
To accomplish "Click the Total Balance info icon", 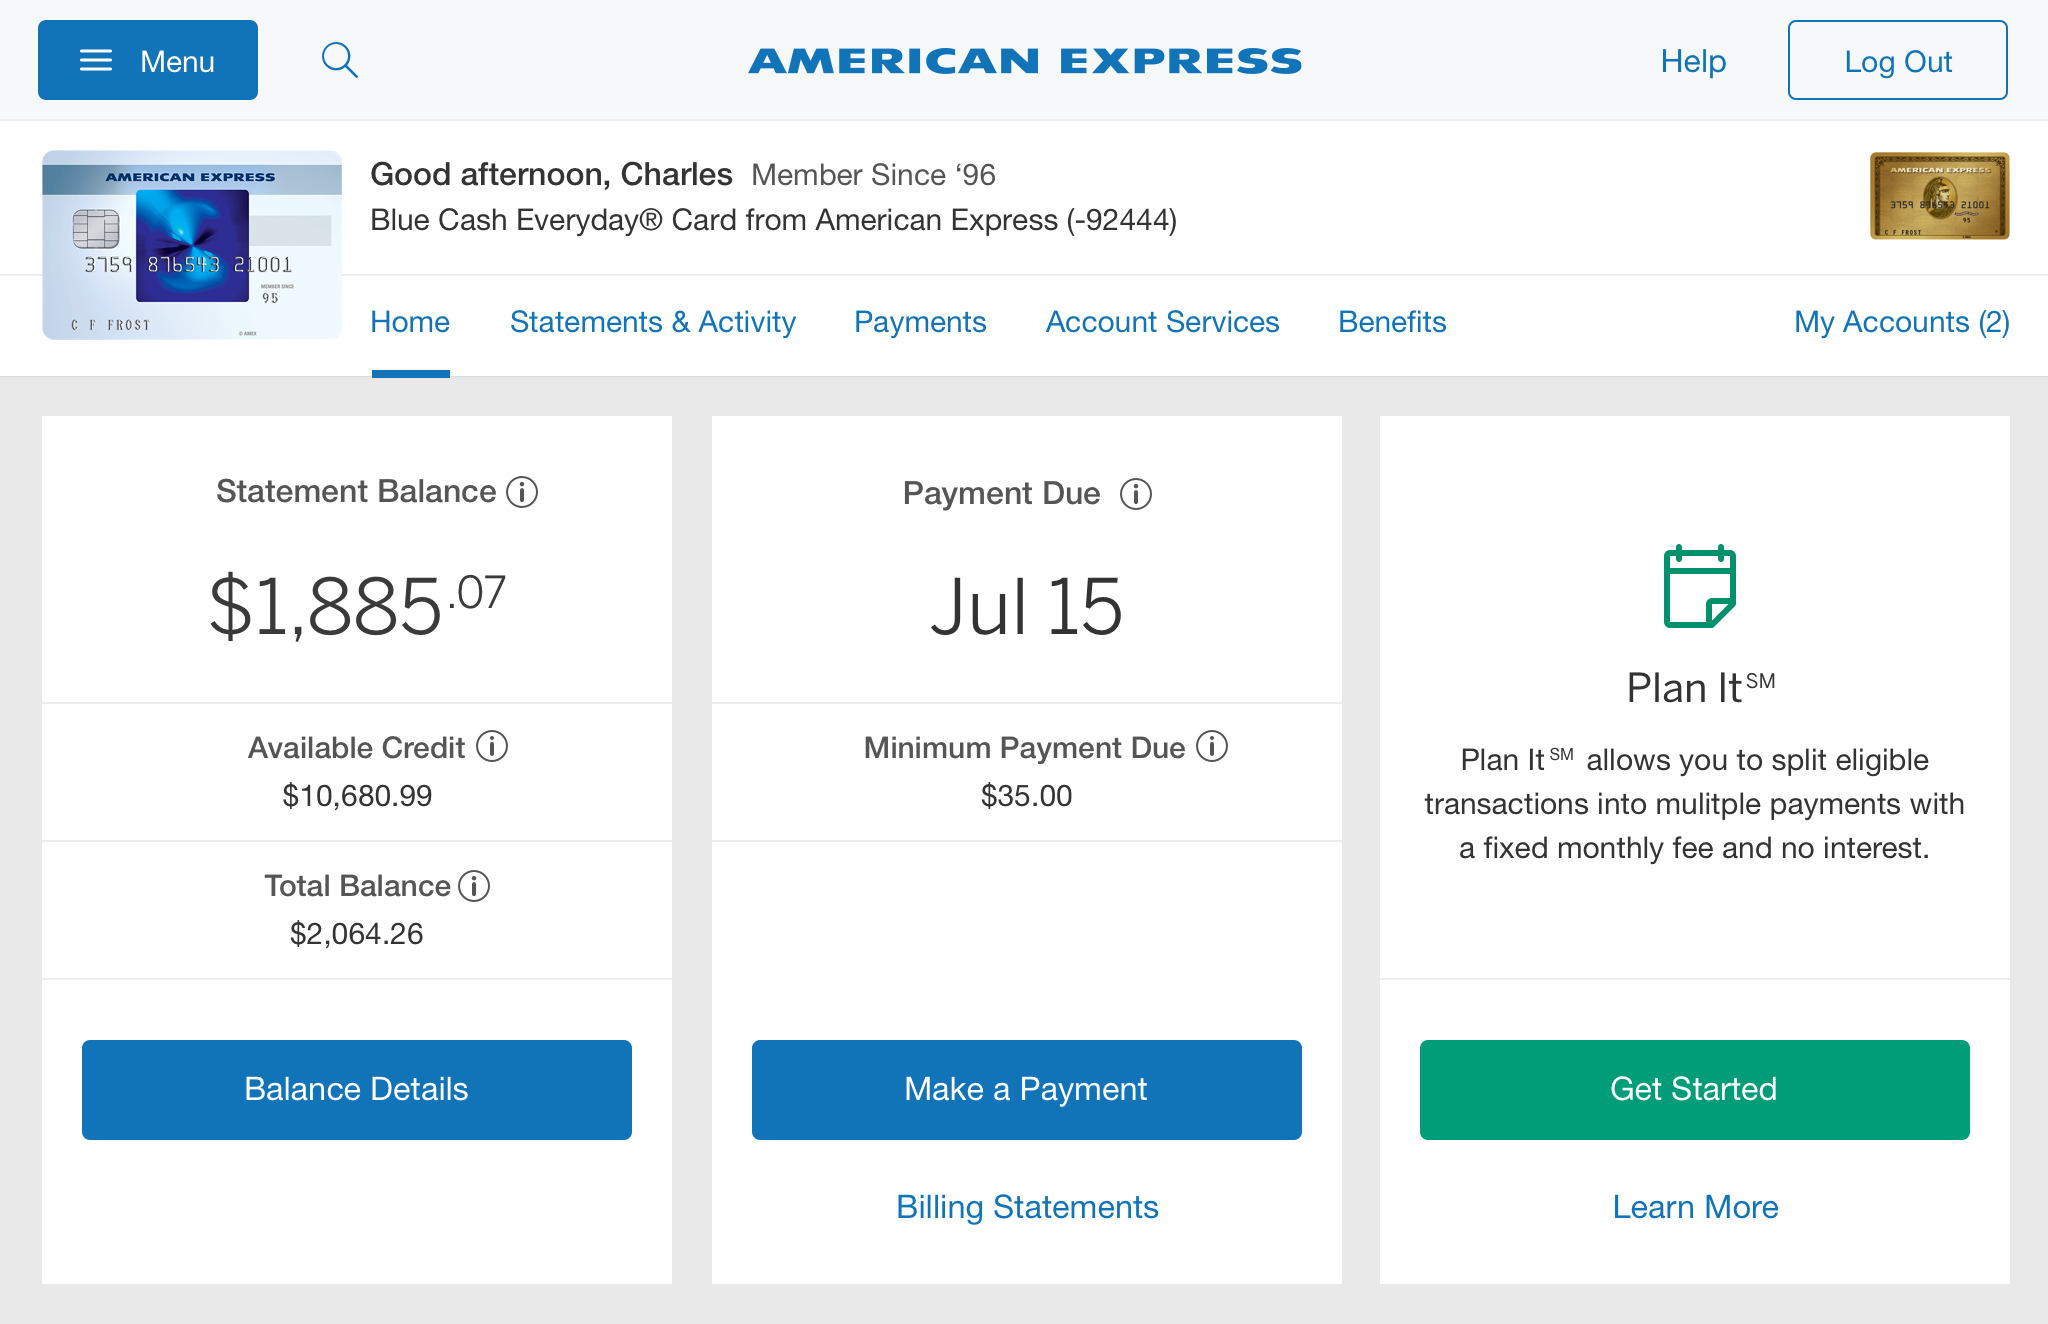I will pos(474,885).
